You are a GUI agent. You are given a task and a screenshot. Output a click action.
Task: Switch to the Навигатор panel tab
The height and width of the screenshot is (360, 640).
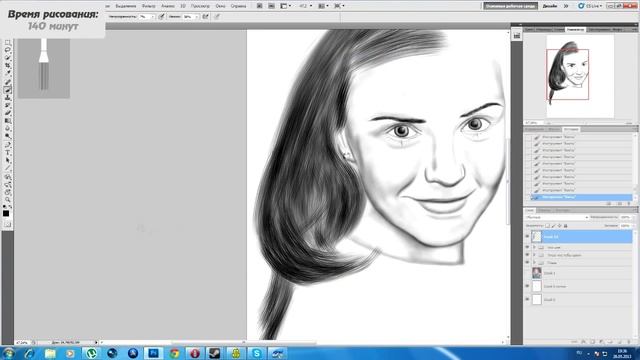[575, 29]
